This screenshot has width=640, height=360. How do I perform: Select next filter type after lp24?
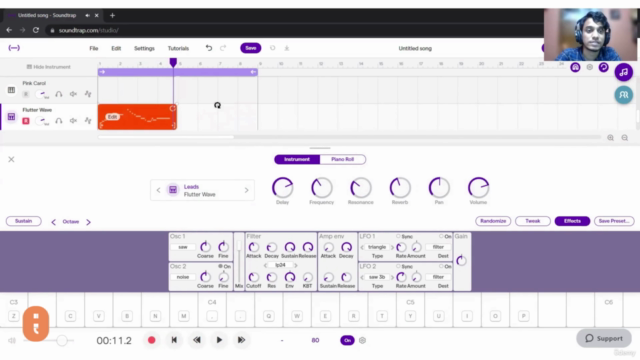[296, 265]
